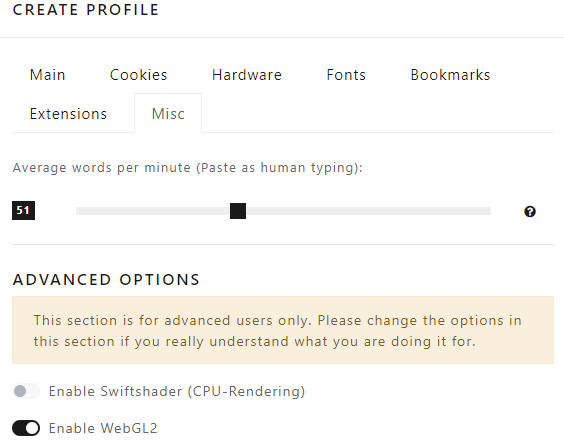Enable the Swiftshader CPU-Rendering toggle
564x441 pixels.
[x=26, y=391]
